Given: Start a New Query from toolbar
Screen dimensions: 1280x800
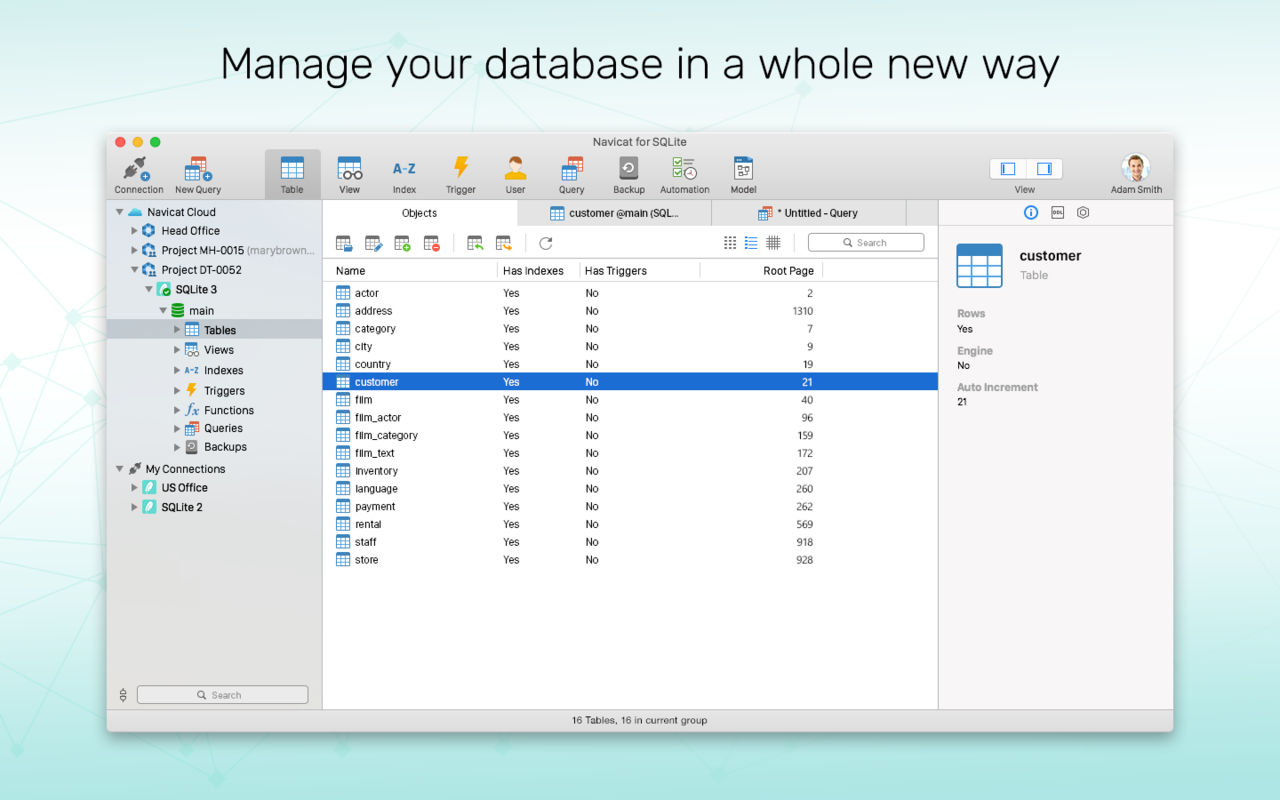Looking at the screenshot, I should tap(198, 175).
